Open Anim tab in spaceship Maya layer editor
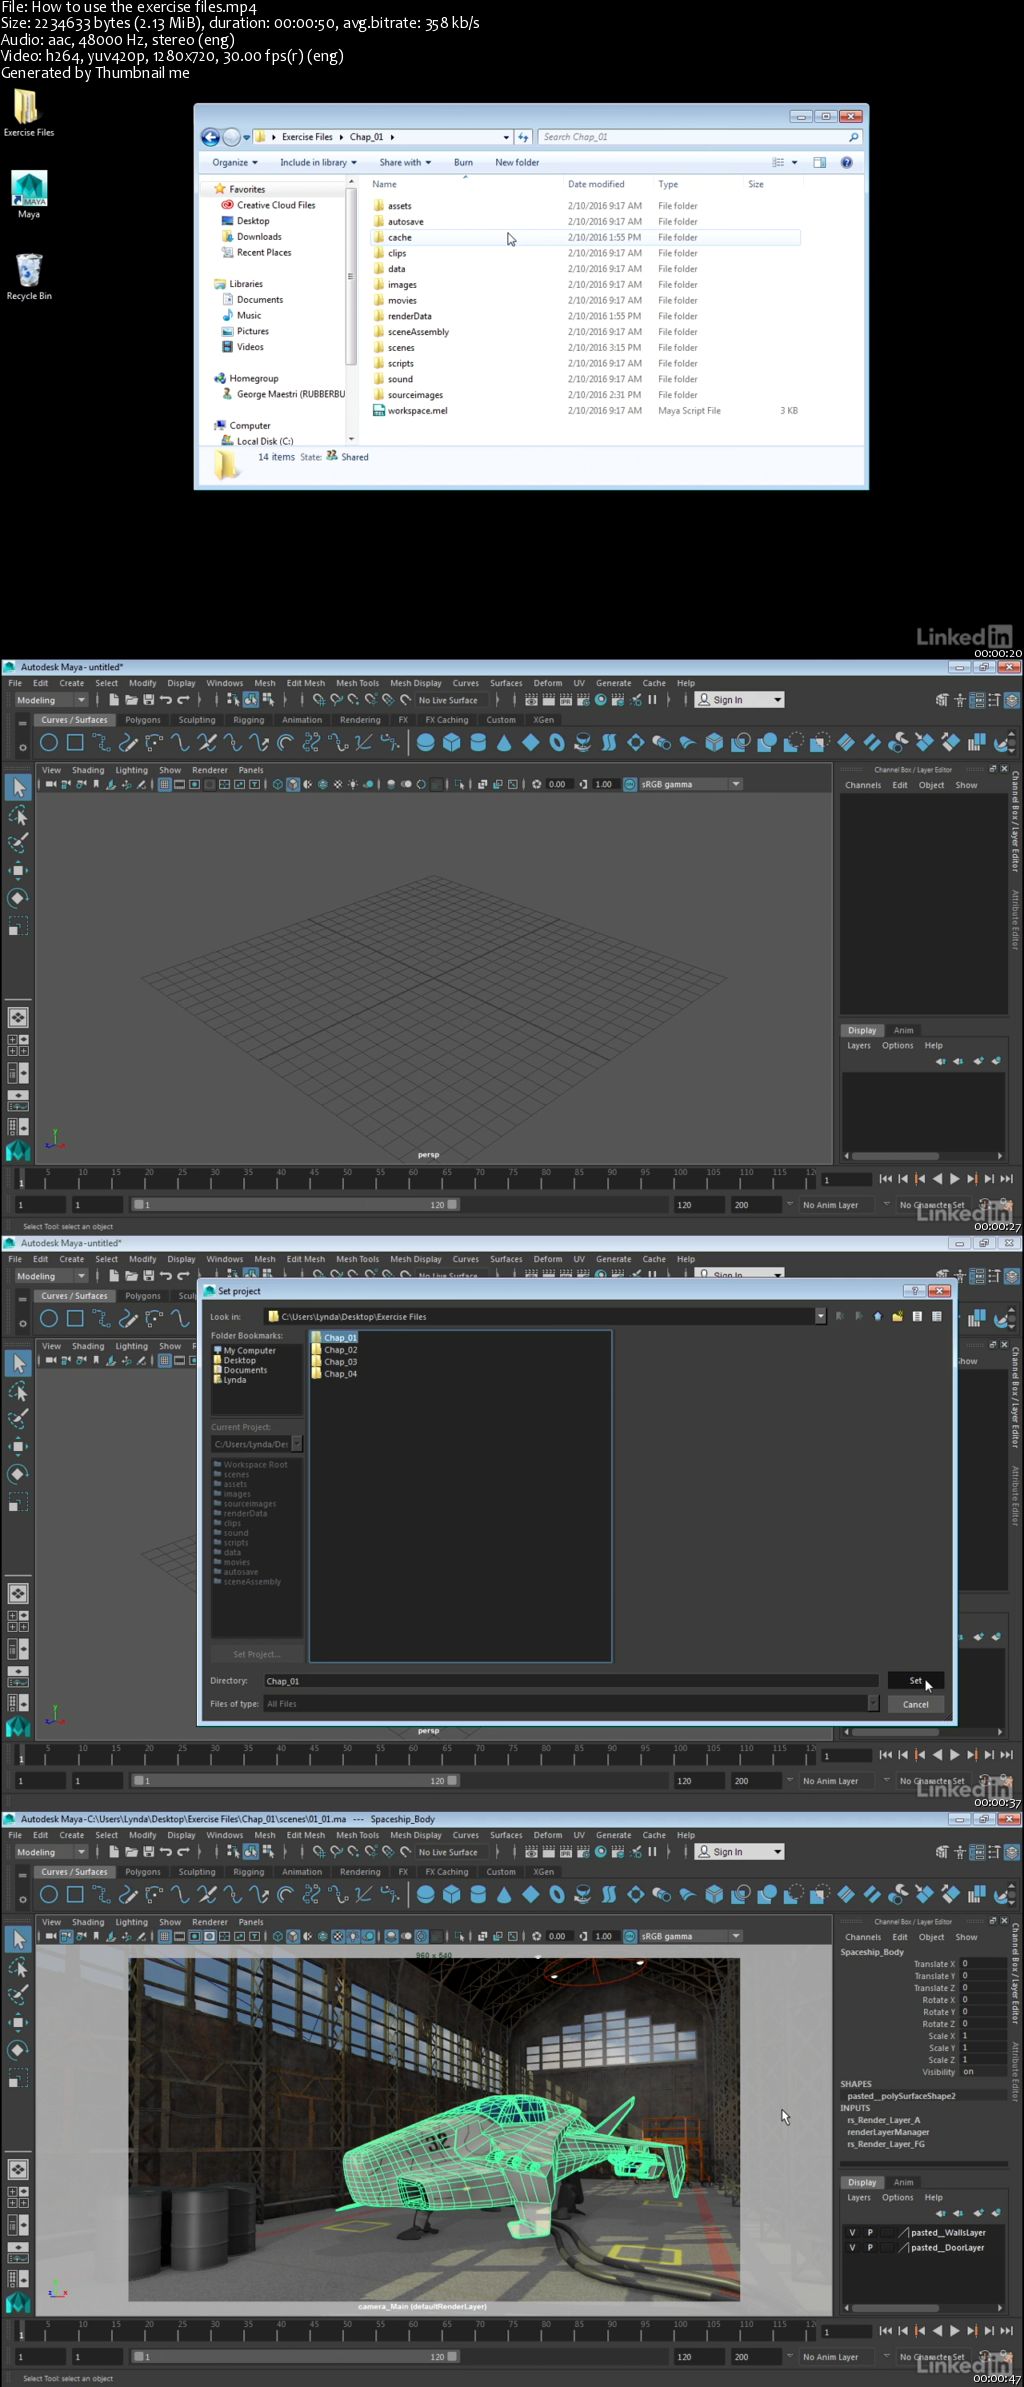 pos(903,2182)
